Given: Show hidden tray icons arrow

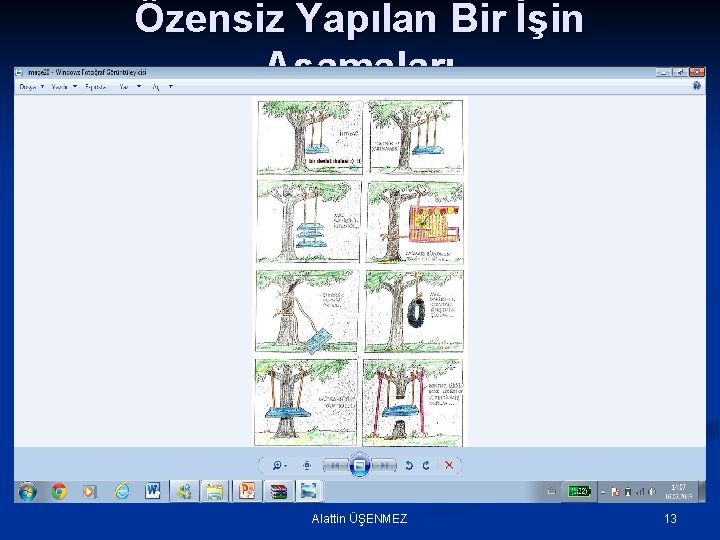Looking at the screenshot, I should tap(603, 492).
